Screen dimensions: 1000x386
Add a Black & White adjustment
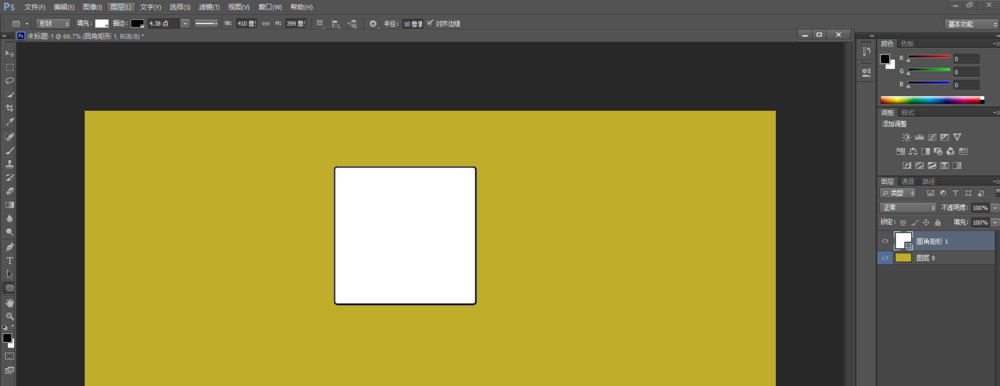click(925, 151)
